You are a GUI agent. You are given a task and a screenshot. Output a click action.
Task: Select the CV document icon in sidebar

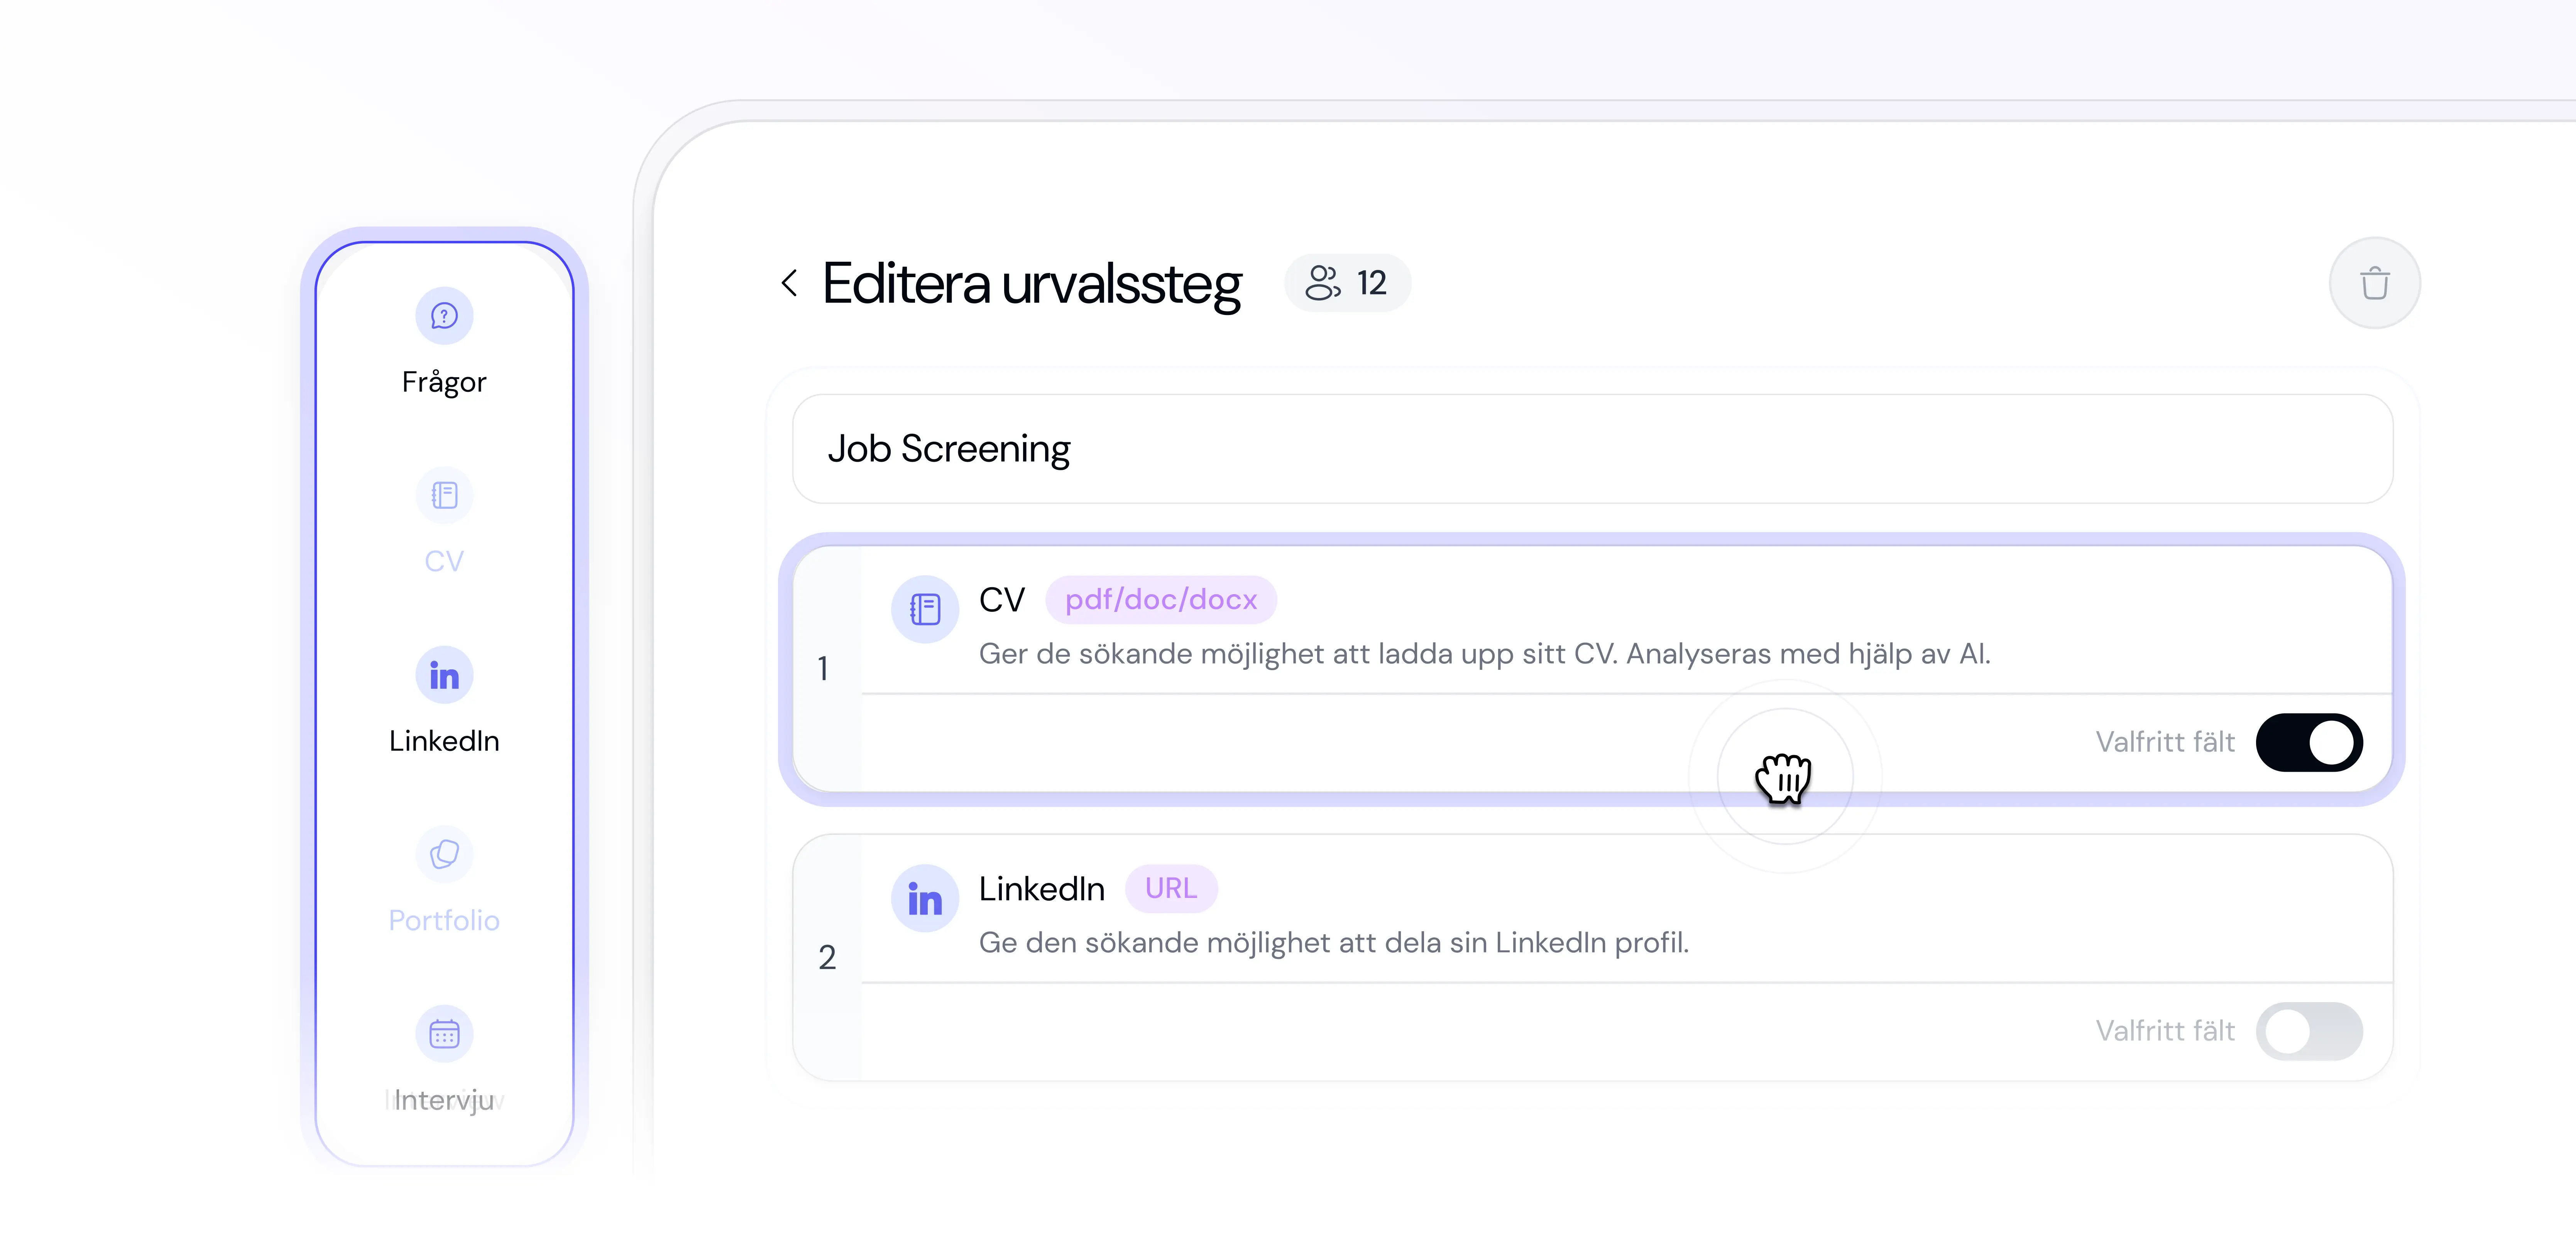444,495
